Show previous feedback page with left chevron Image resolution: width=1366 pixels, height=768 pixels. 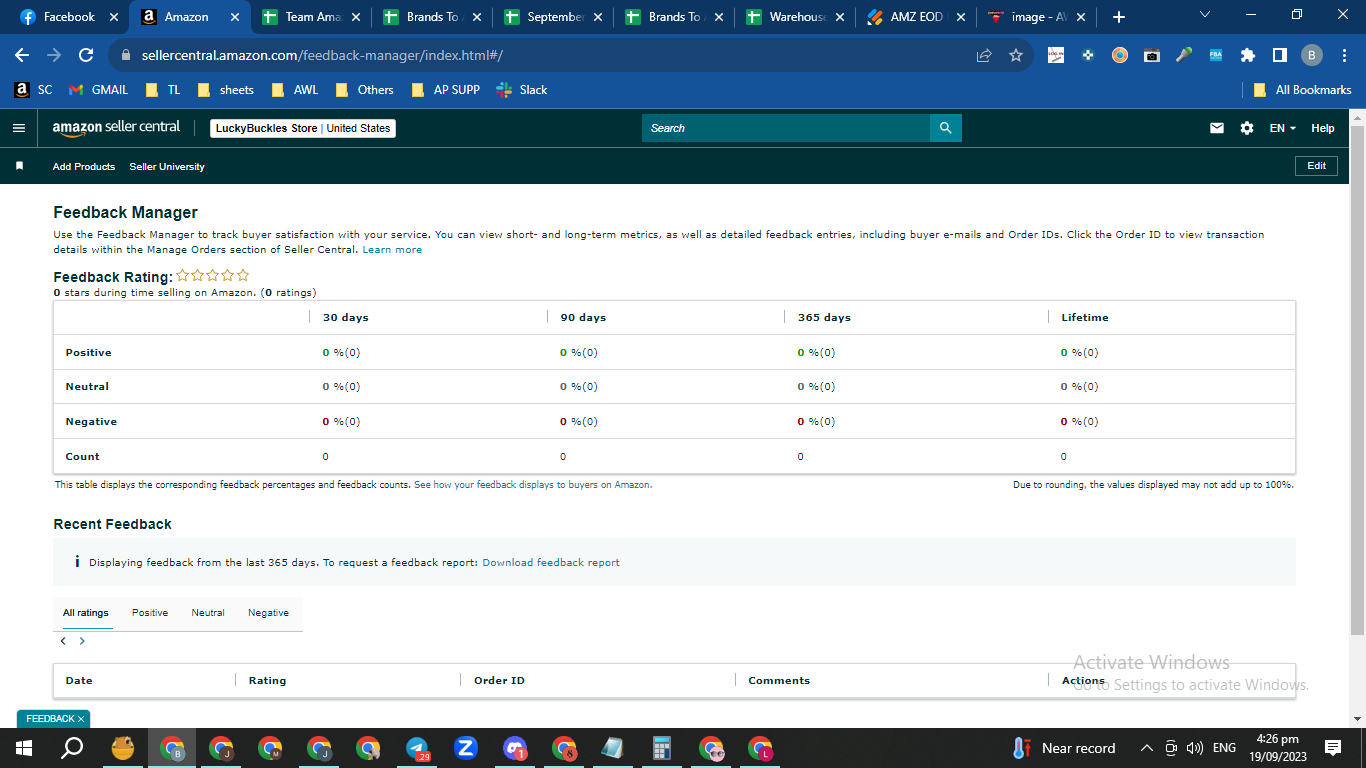coord(63,641)
